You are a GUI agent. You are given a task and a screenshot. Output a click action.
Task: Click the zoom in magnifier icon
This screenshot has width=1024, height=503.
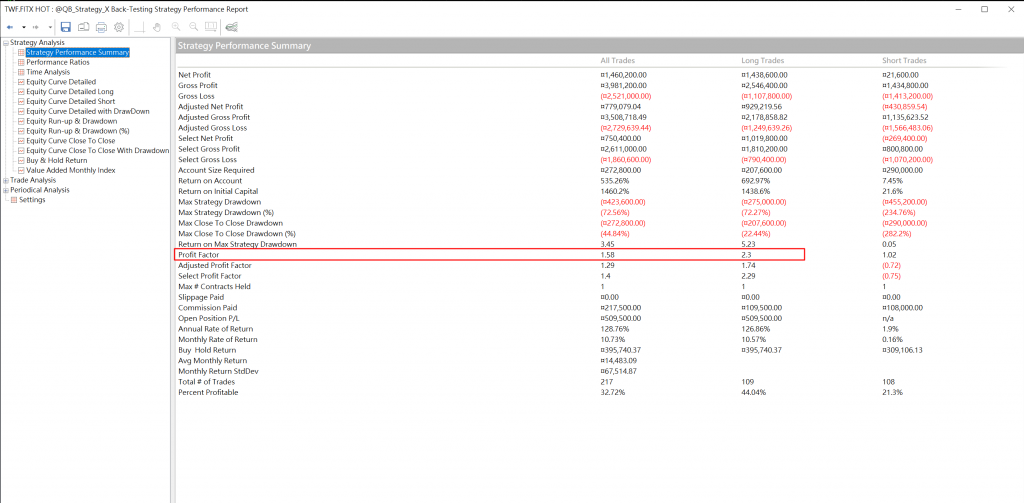tap(177, 25)
